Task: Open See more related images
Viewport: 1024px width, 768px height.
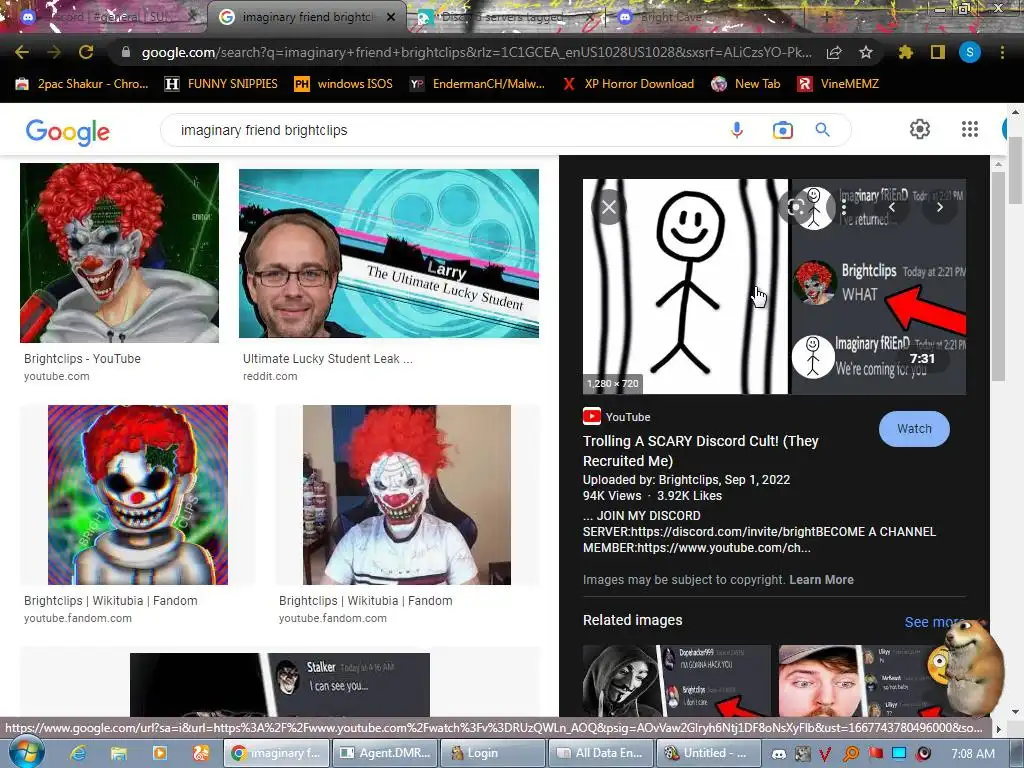Action: 934,622
